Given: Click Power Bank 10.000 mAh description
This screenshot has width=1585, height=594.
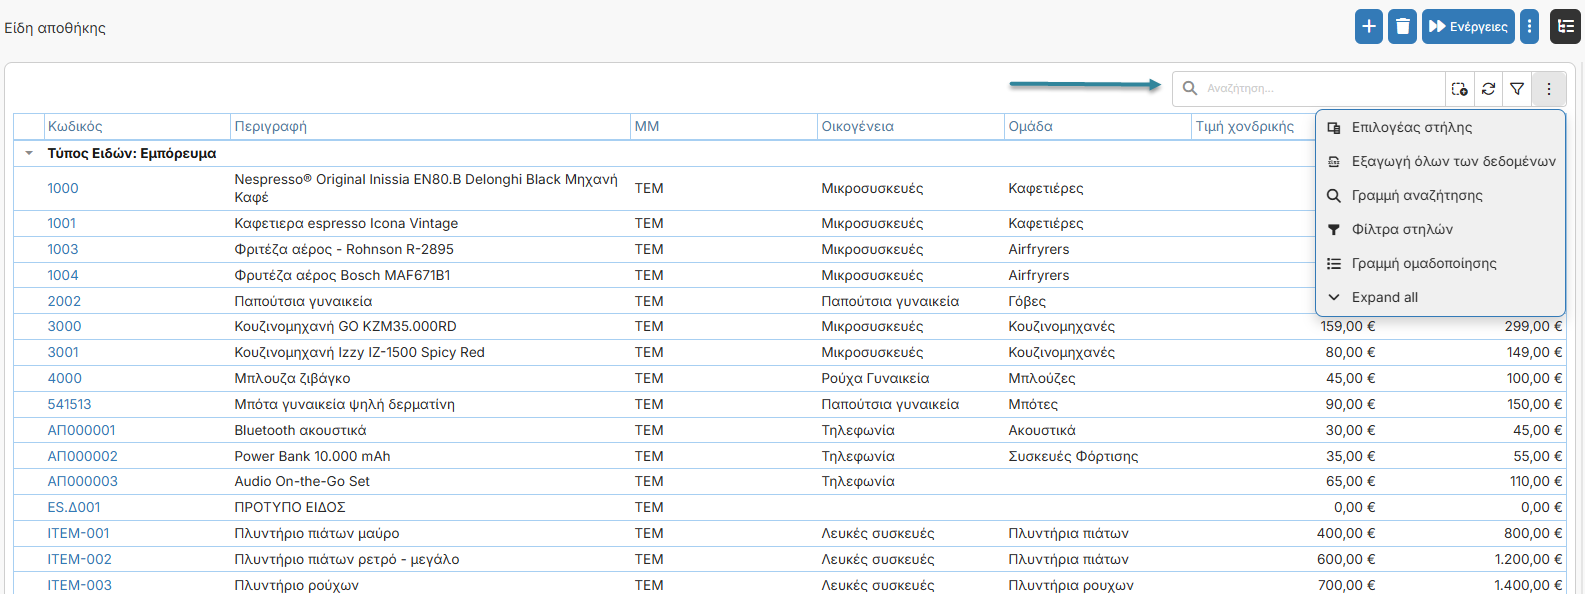Looking at the screenshot, I should click(312, 456).
